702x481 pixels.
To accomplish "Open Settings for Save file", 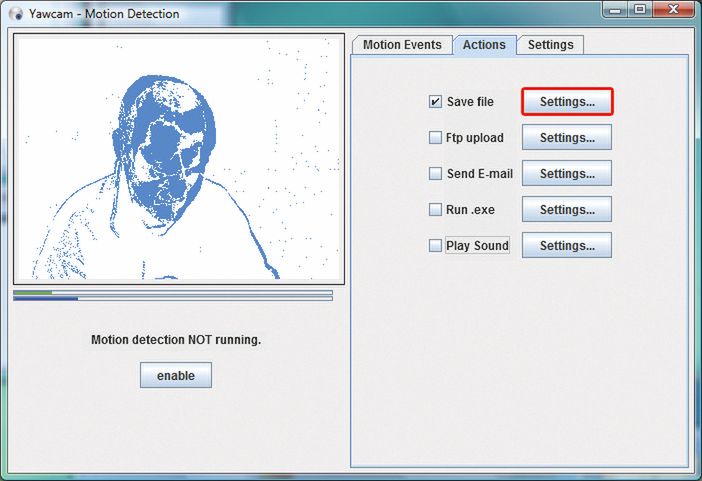I will pyautogui.click(x=567, y=102).
